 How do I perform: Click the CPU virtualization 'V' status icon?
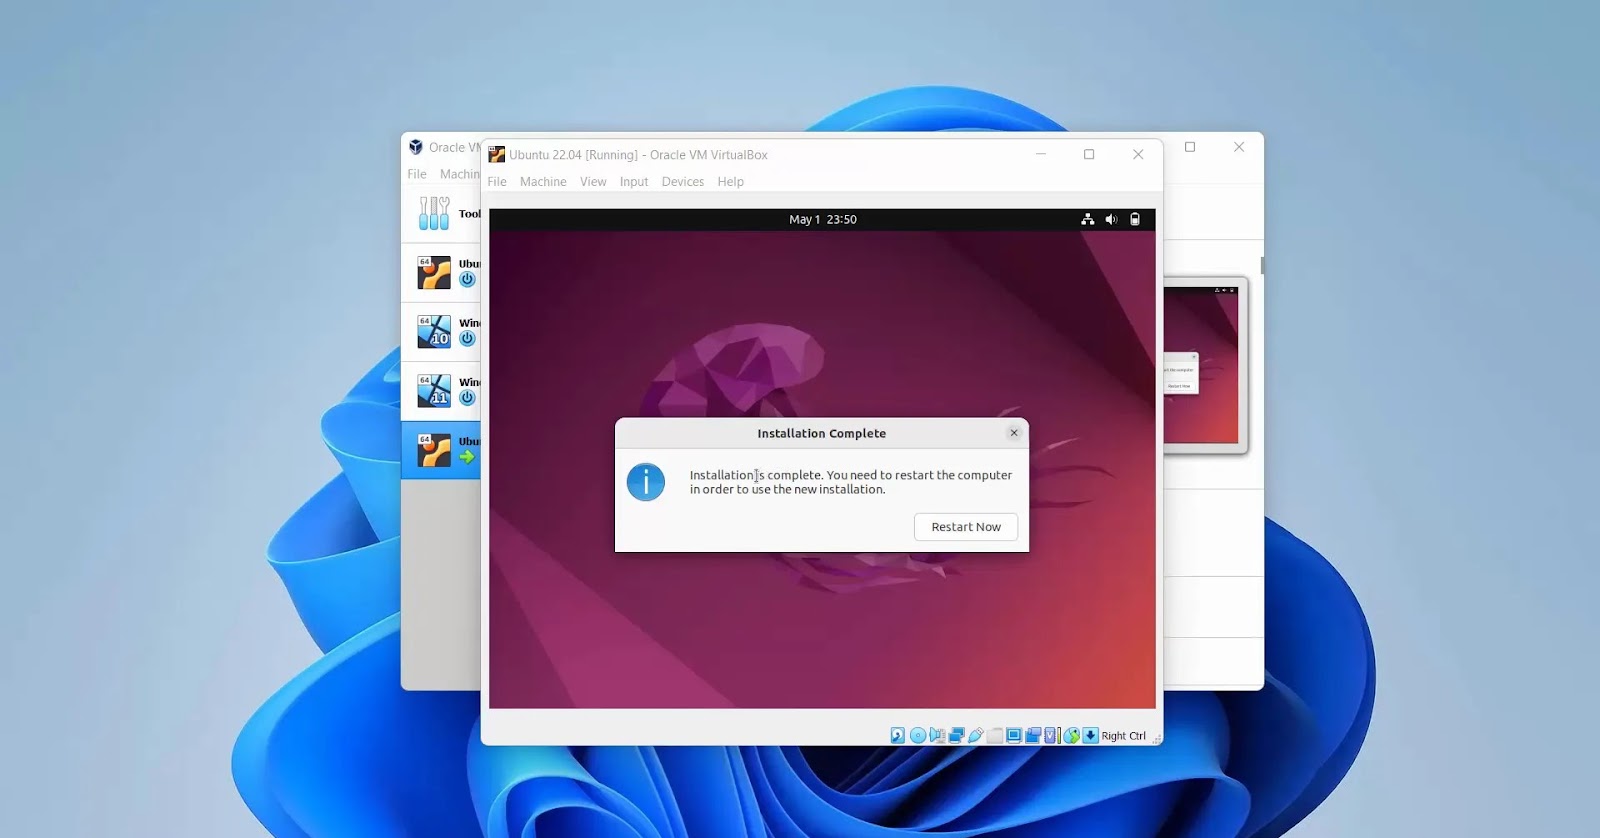[x=1051, y=736]
